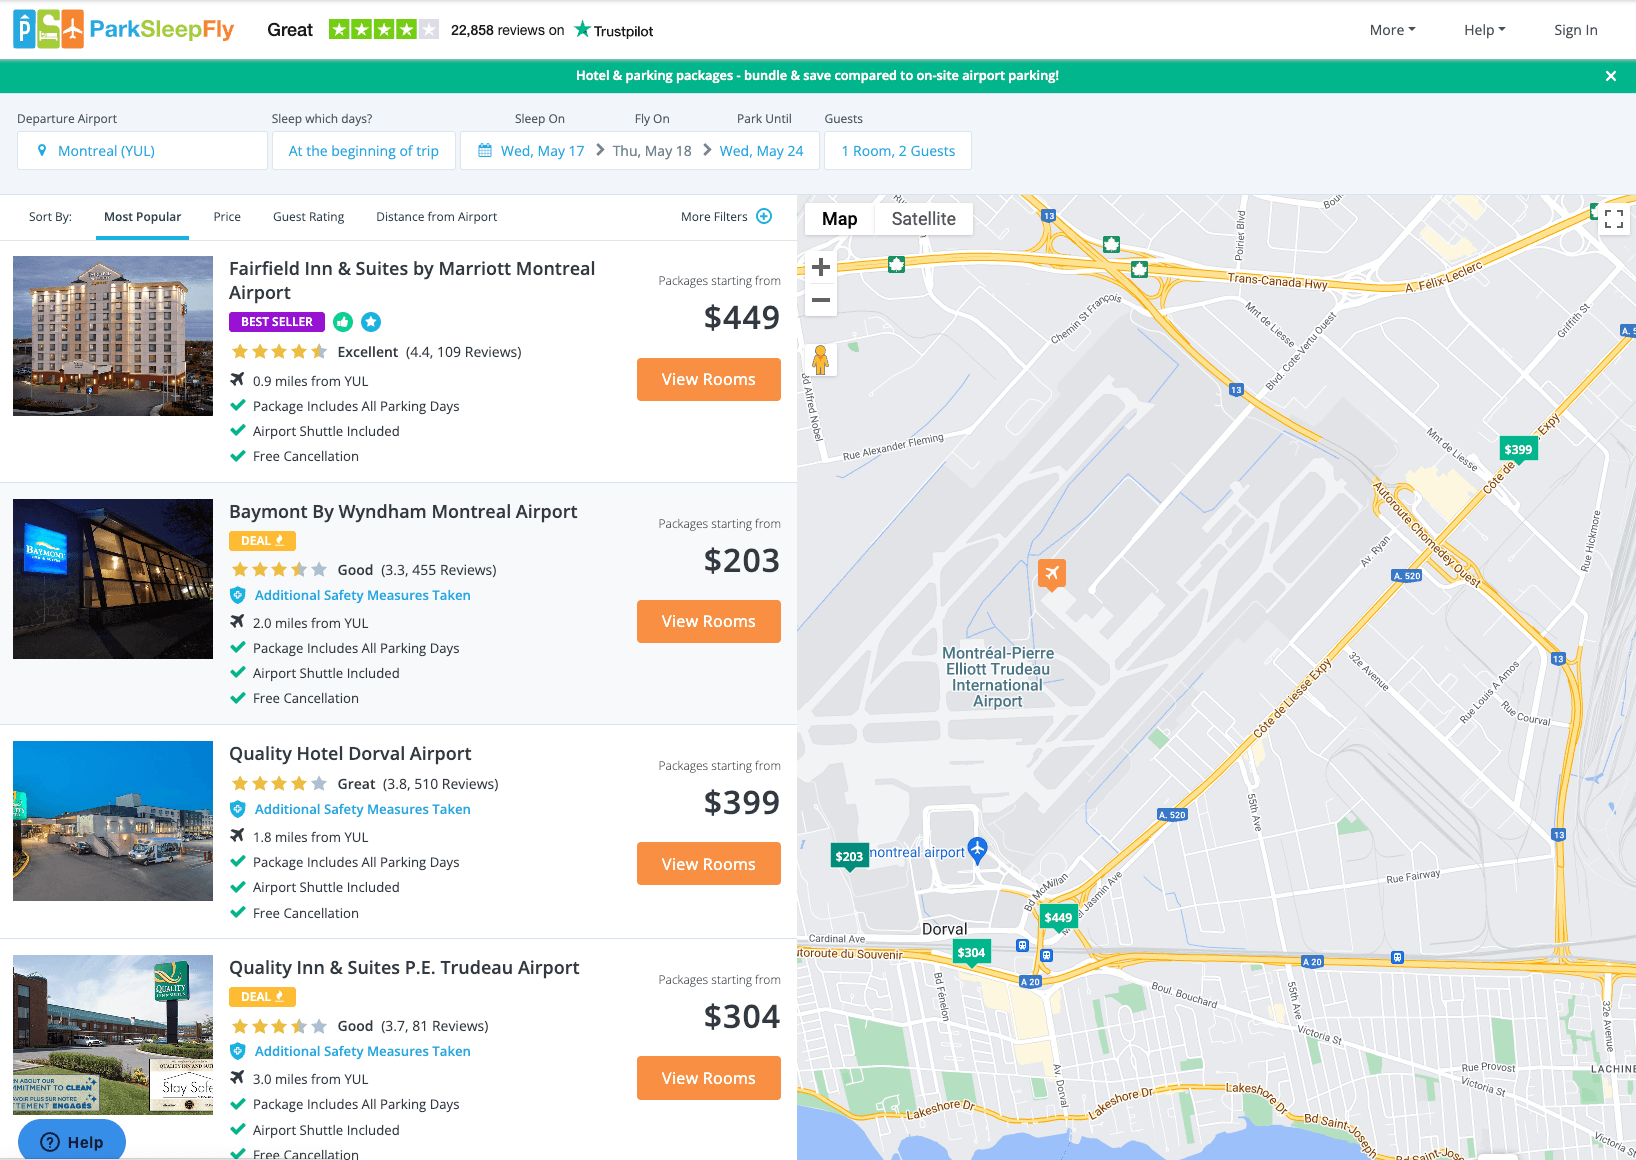Select the Street View pegman icon
Screen dimensions: 1636x1160
click(x=821, y=360)
